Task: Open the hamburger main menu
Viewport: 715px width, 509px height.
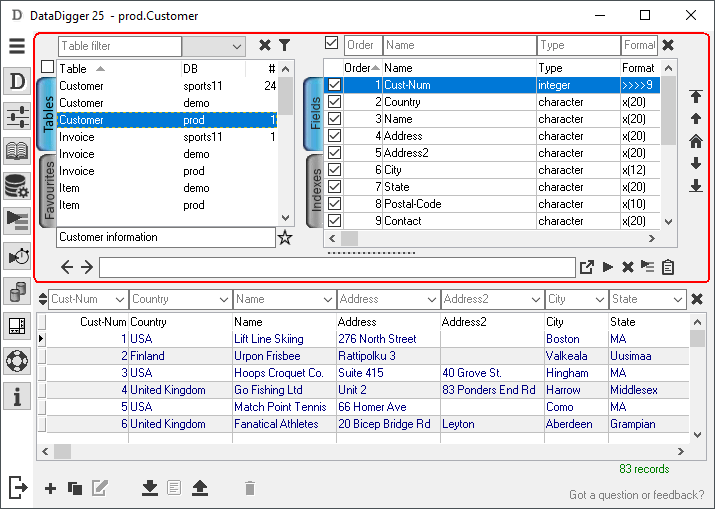Action: coord(17,46)
